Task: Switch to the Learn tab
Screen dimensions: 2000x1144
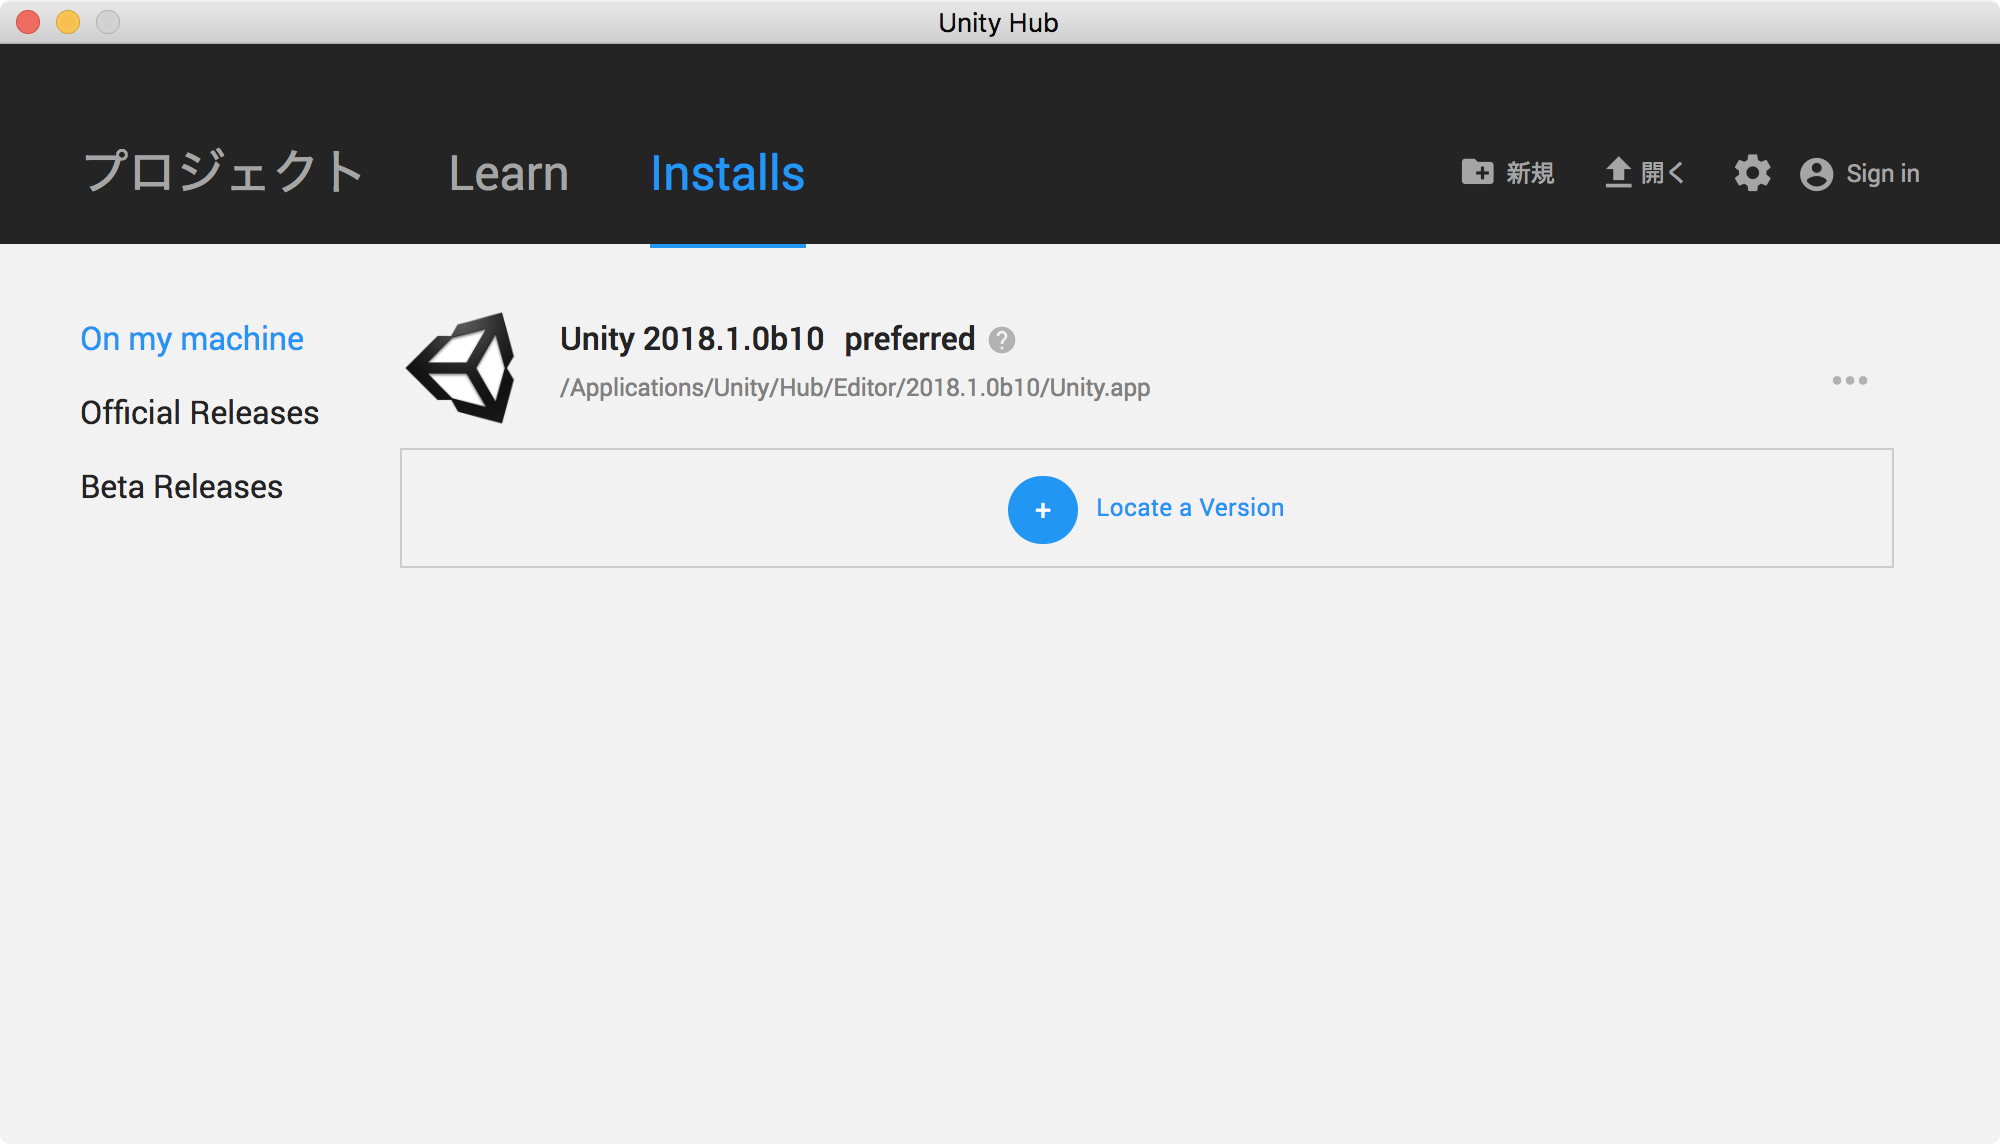Action: [x=509, y=173]
